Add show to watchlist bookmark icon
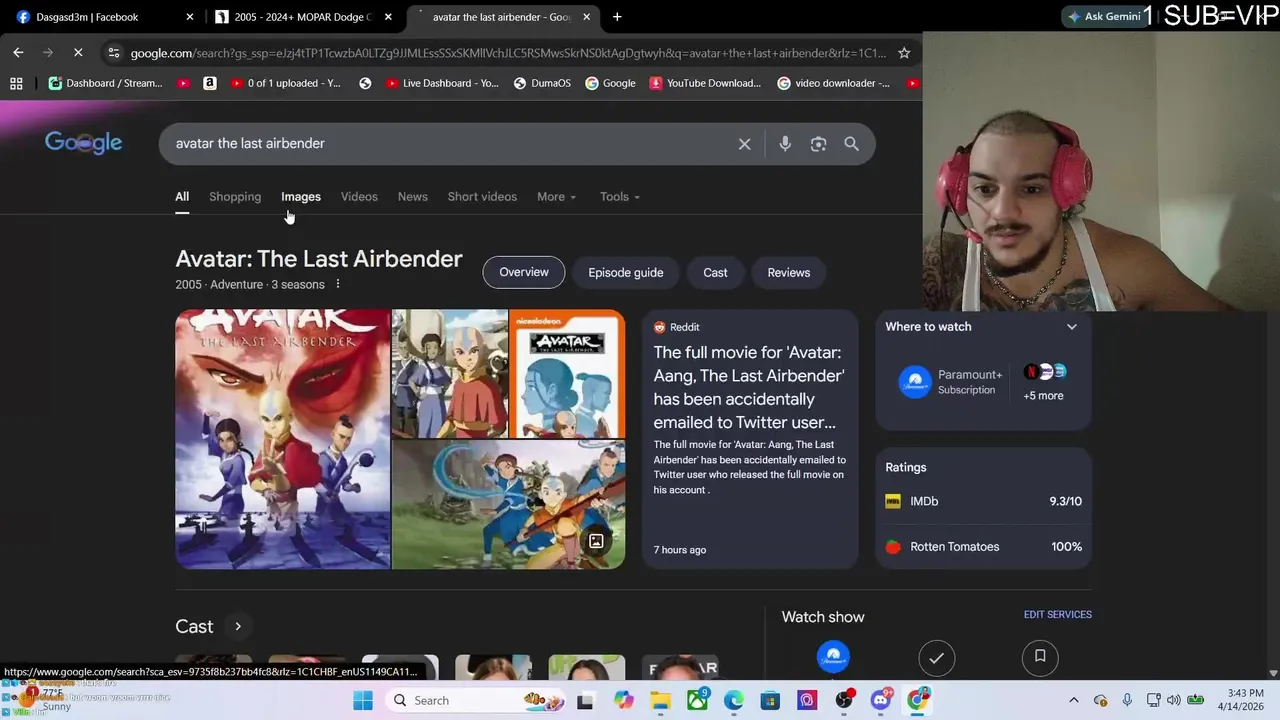The width and height of the screenshot is (1280, 720). 1040,657
